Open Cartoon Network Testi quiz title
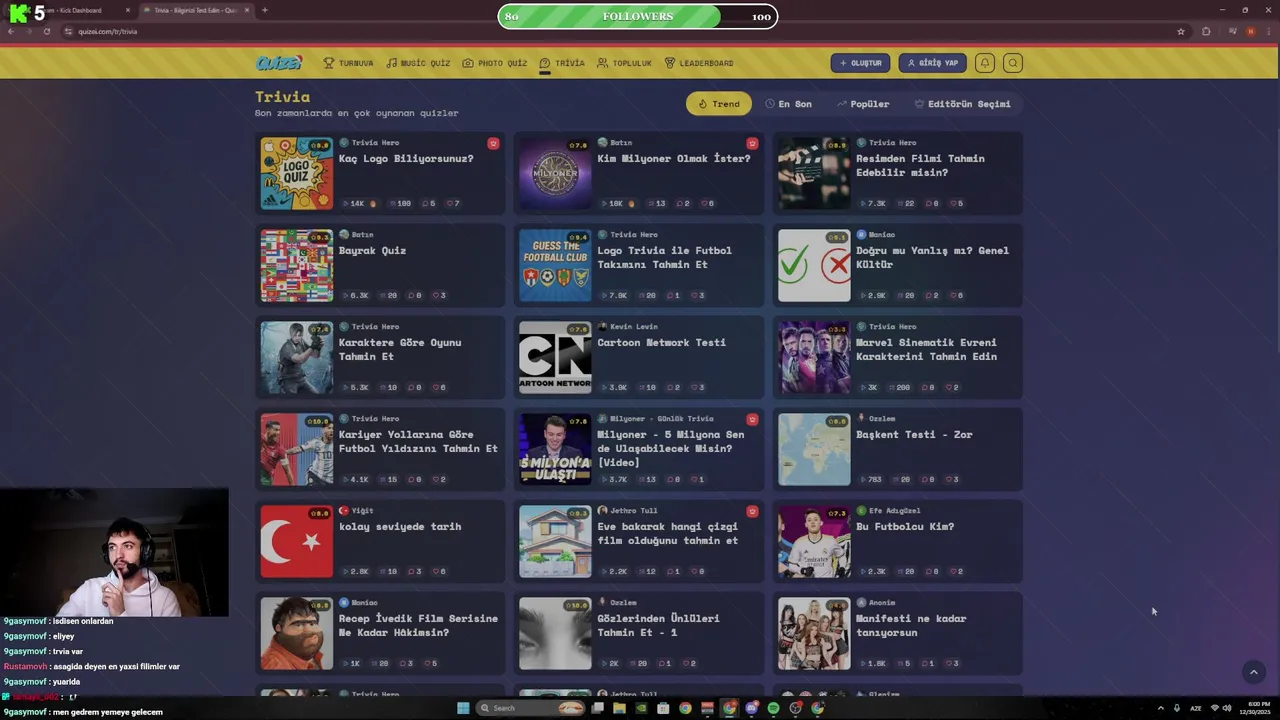 click(x=661, y=342)
